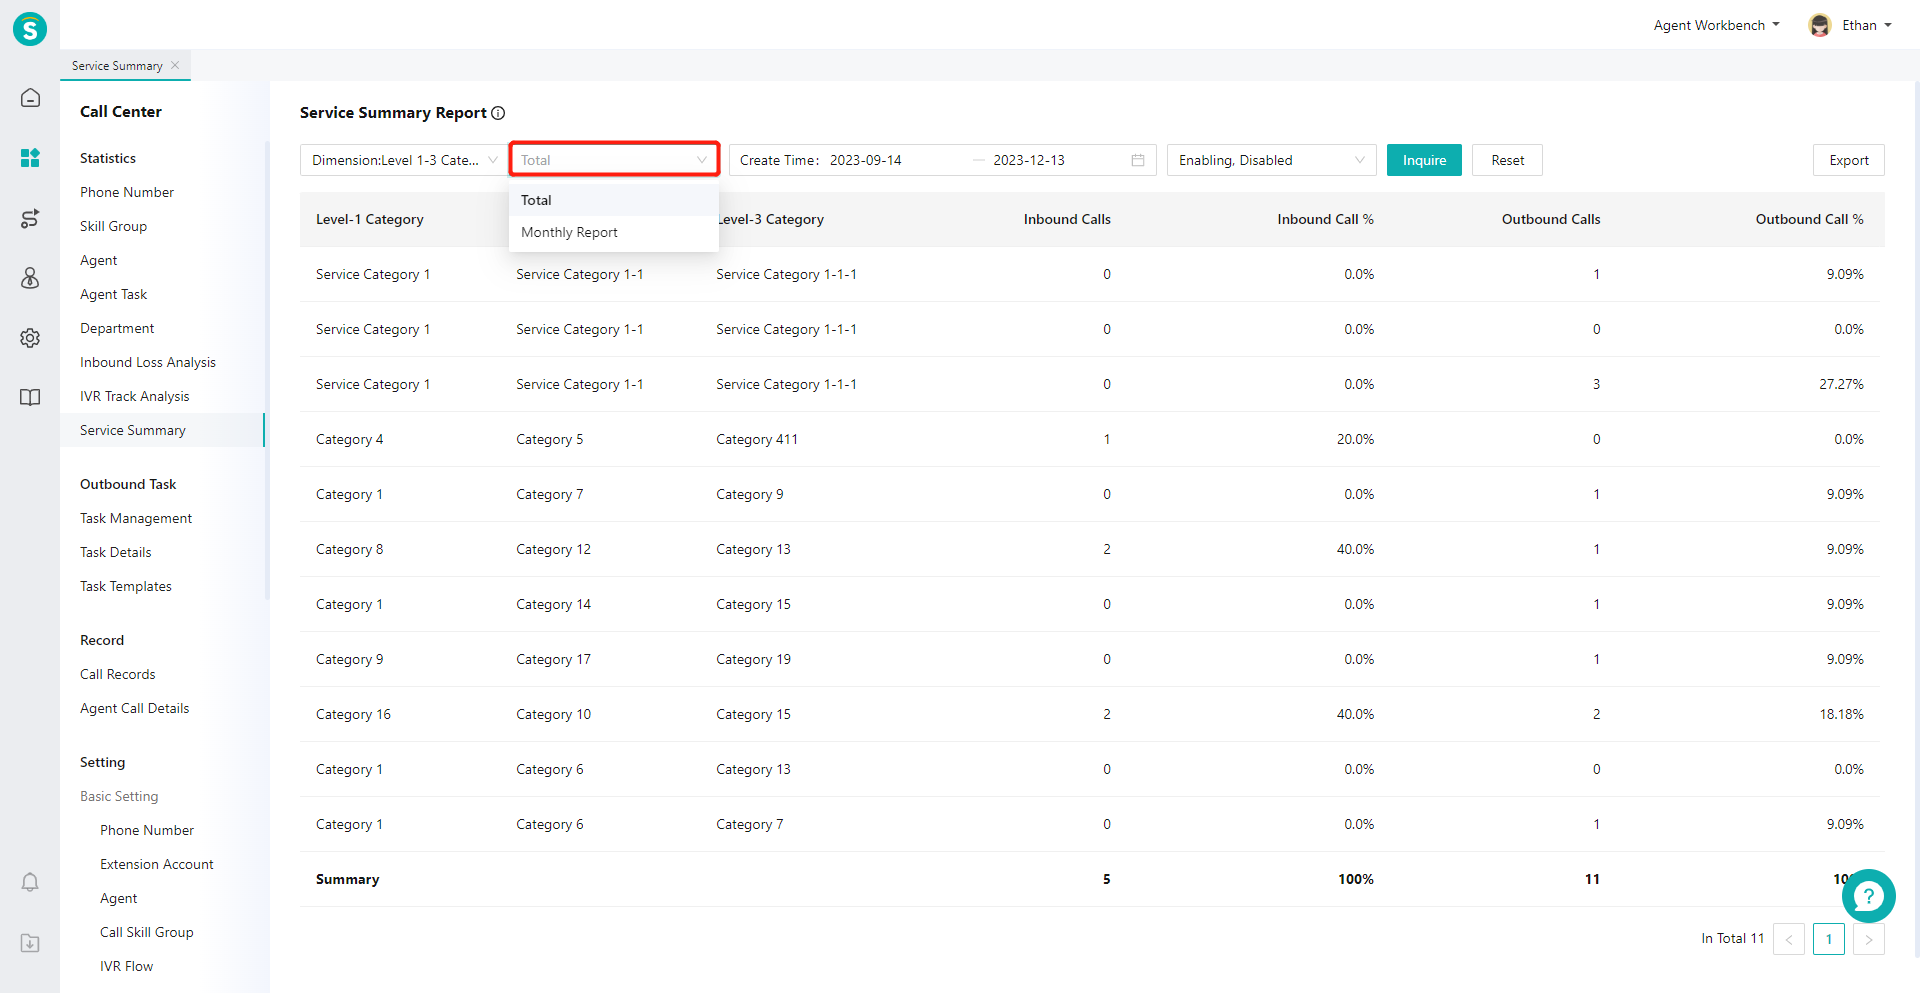Click the start date 2023-09-14 field
Viewport: 1920px width, 993px height.
tap(866, 160)
